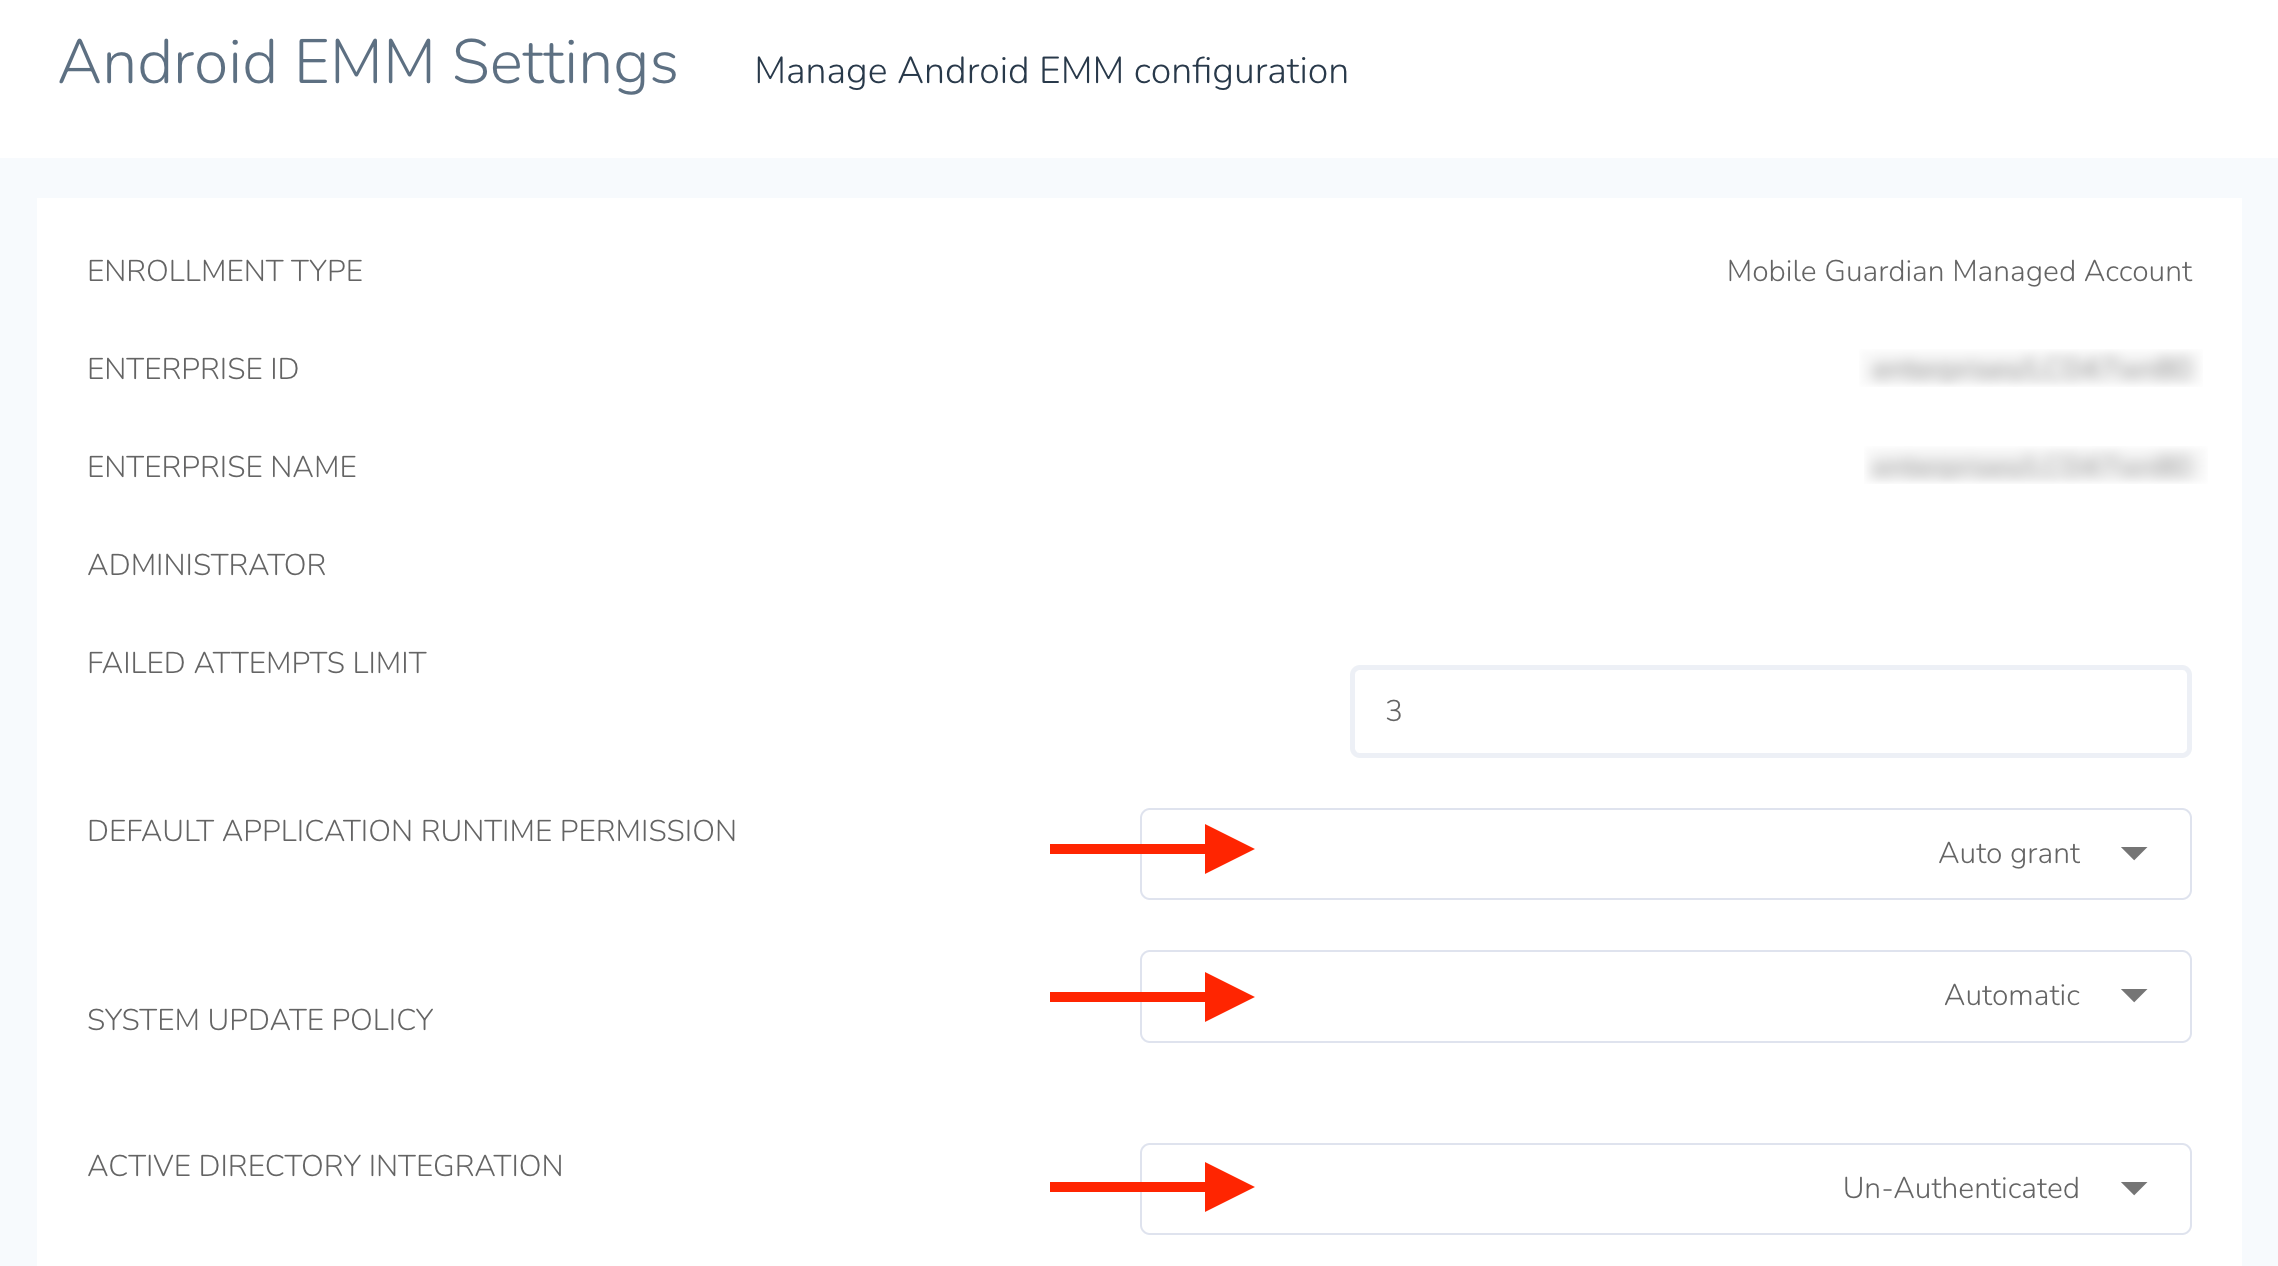The height and width of the screenshot is (1266, 2278).
Task: Click the Enterprise ID label
Action: (x=193, y=369)
